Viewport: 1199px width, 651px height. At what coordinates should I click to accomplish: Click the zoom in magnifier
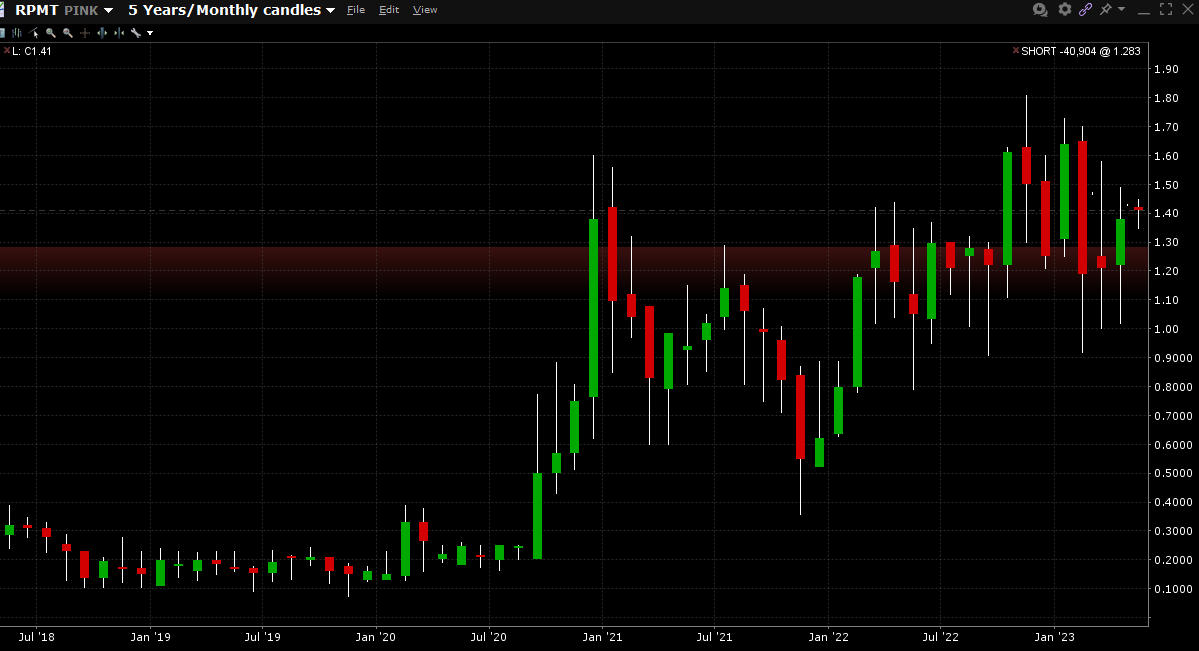pyautogui.click(x=50, y=33)
